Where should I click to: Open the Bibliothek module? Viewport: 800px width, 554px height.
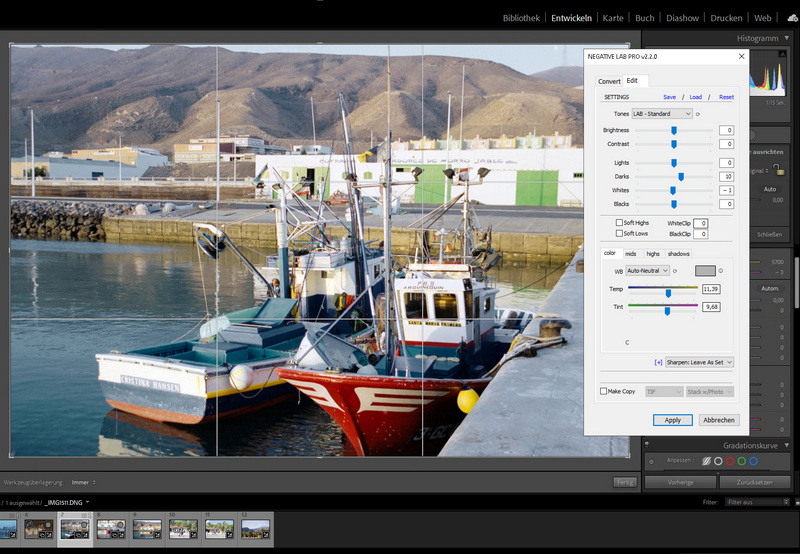[521, 18]
